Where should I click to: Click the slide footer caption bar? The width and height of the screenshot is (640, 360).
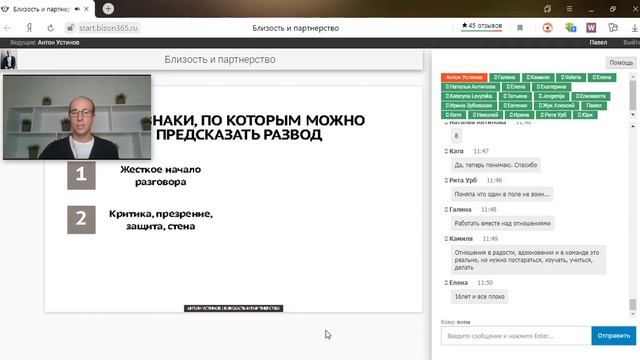[x=233, y=308]
